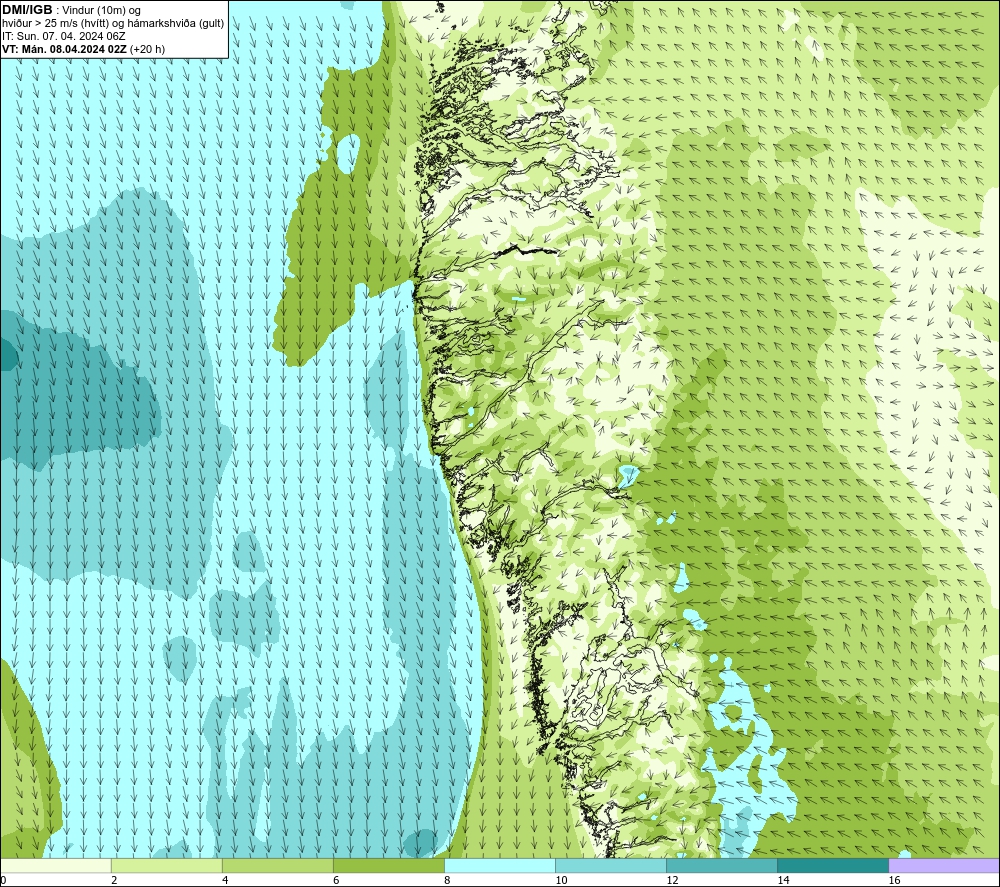Click the teal 12–14 legend swatch

tap(721, 866)
